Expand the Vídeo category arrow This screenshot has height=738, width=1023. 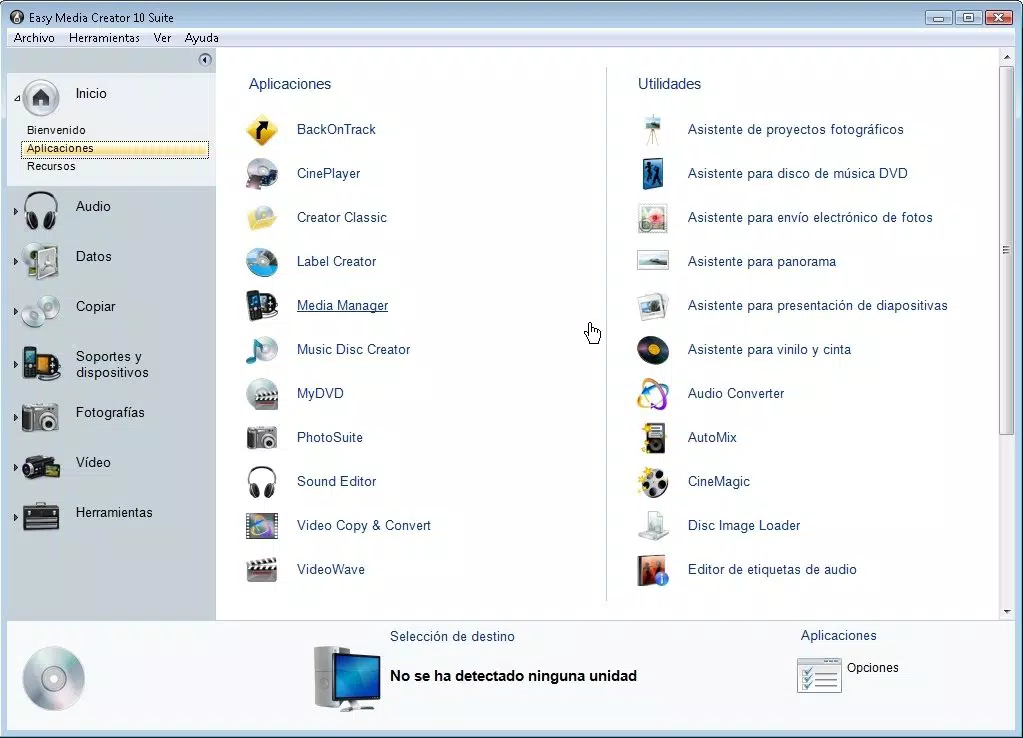tap(16, 467)
